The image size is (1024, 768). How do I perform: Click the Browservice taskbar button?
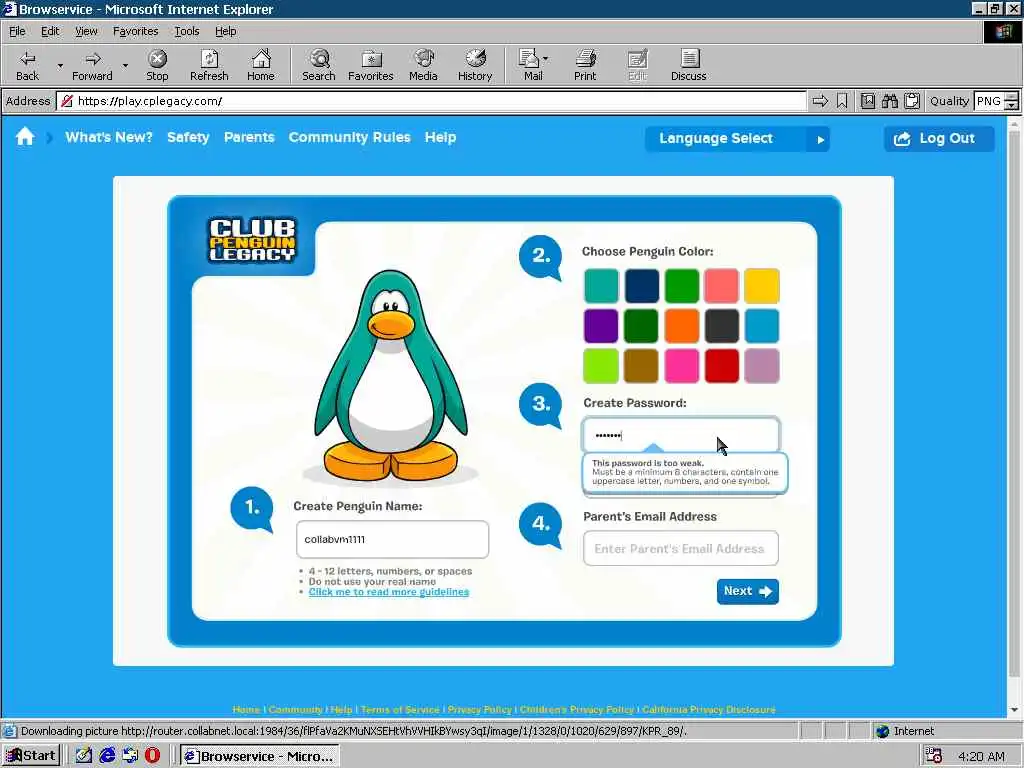[259, 756]
